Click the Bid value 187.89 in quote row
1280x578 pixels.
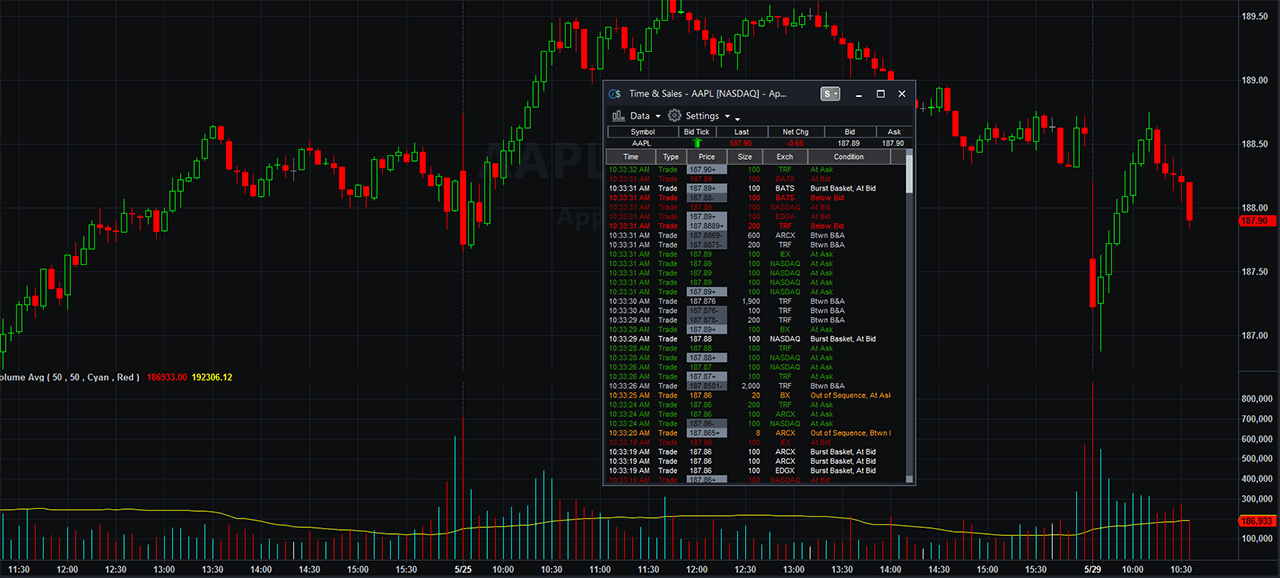849,144
